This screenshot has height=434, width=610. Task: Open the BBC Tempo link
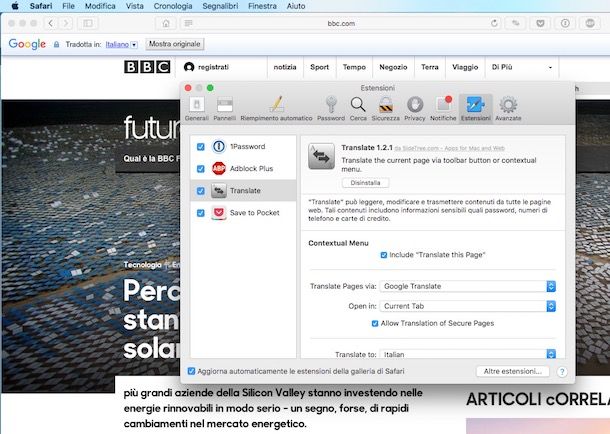pyautogui.click(x=354, y=67)
